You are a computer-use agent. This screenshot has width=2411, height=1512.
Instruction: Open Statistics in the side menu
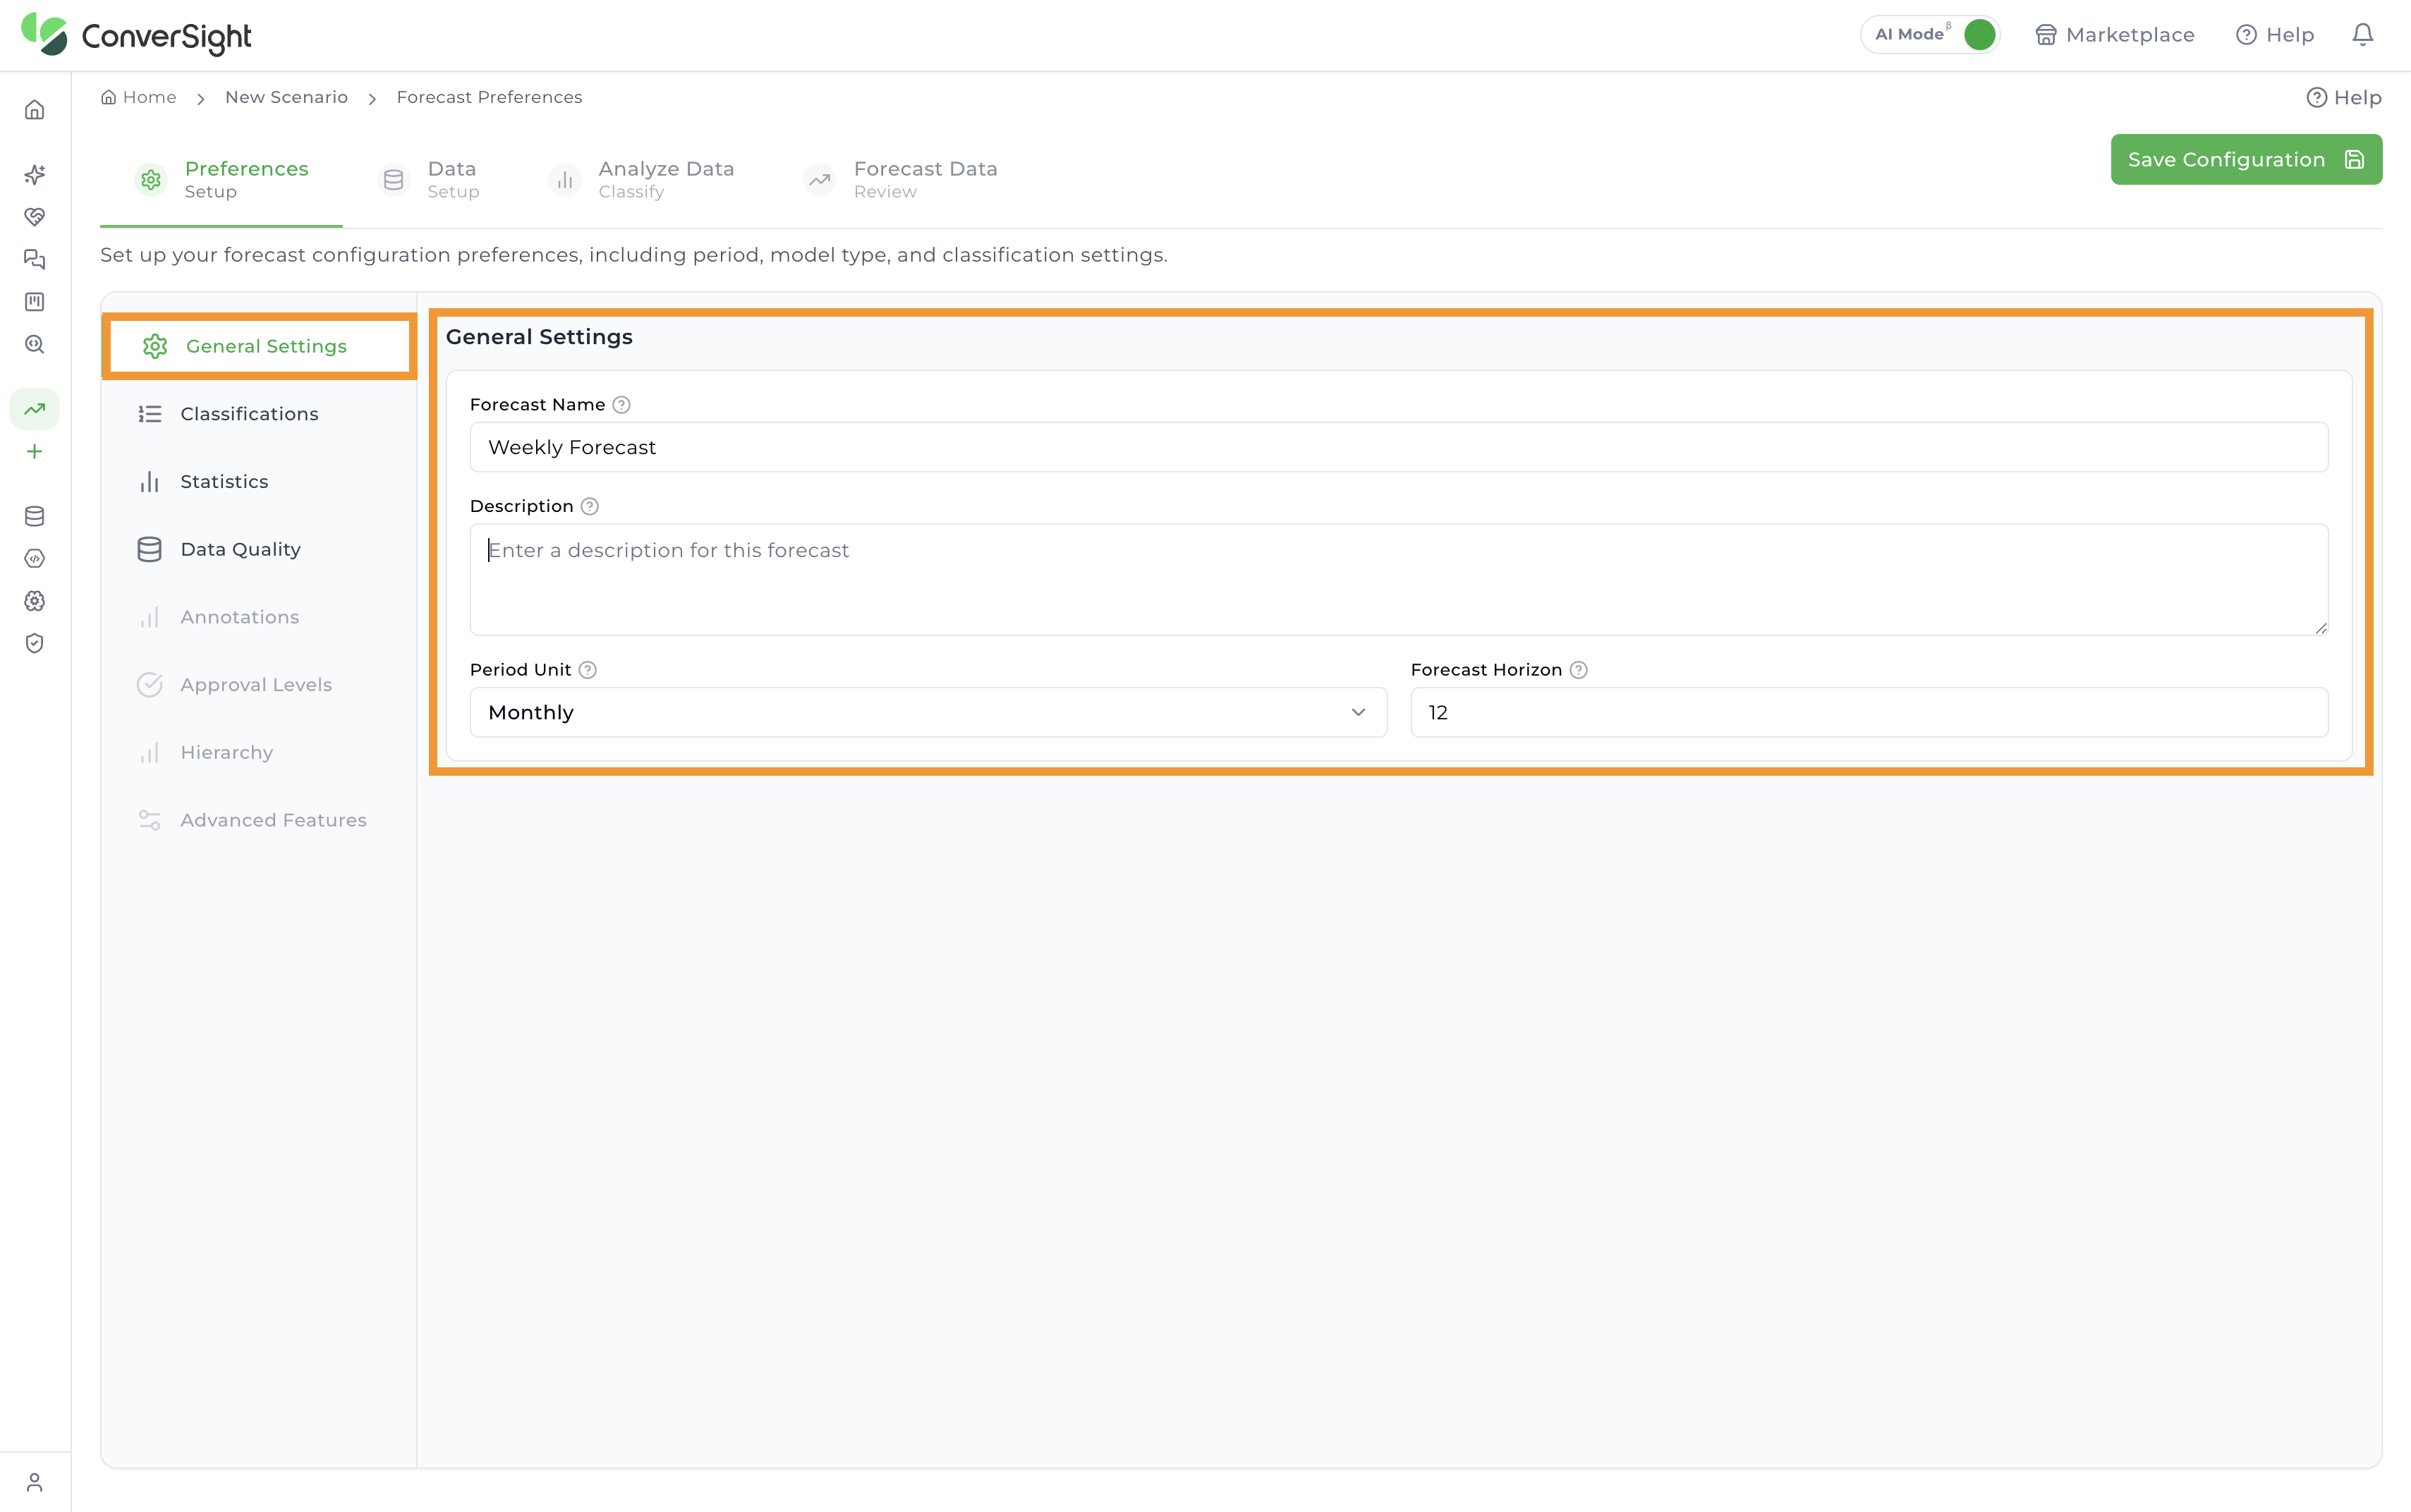click(260, 482)
